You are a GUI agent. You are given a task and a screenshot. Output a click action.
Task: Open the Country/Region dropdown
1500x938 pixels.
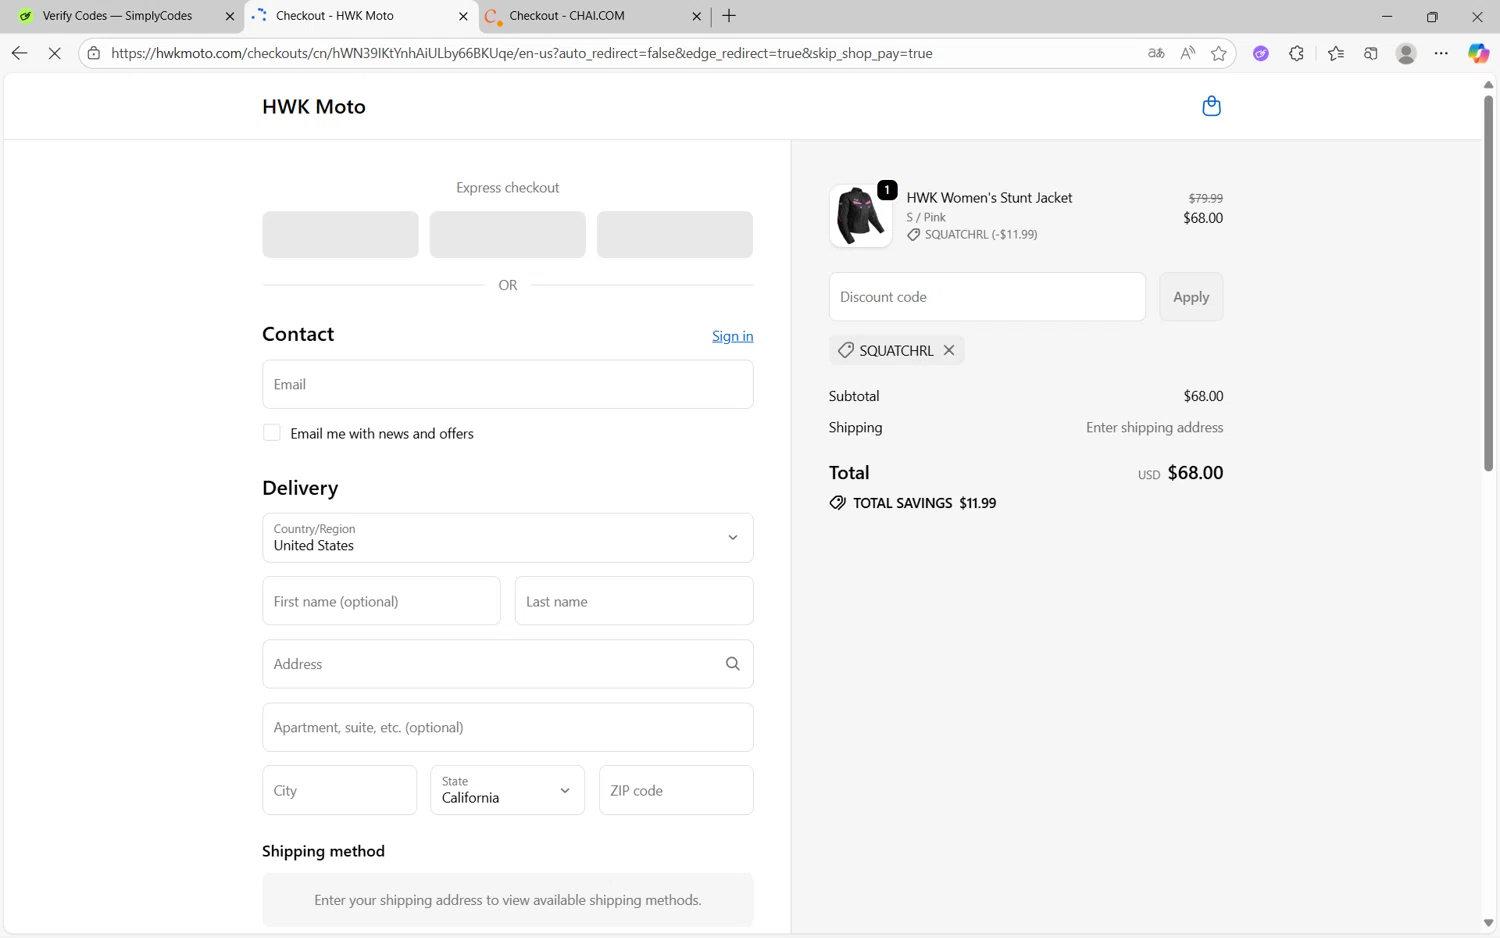click(508, 538)
